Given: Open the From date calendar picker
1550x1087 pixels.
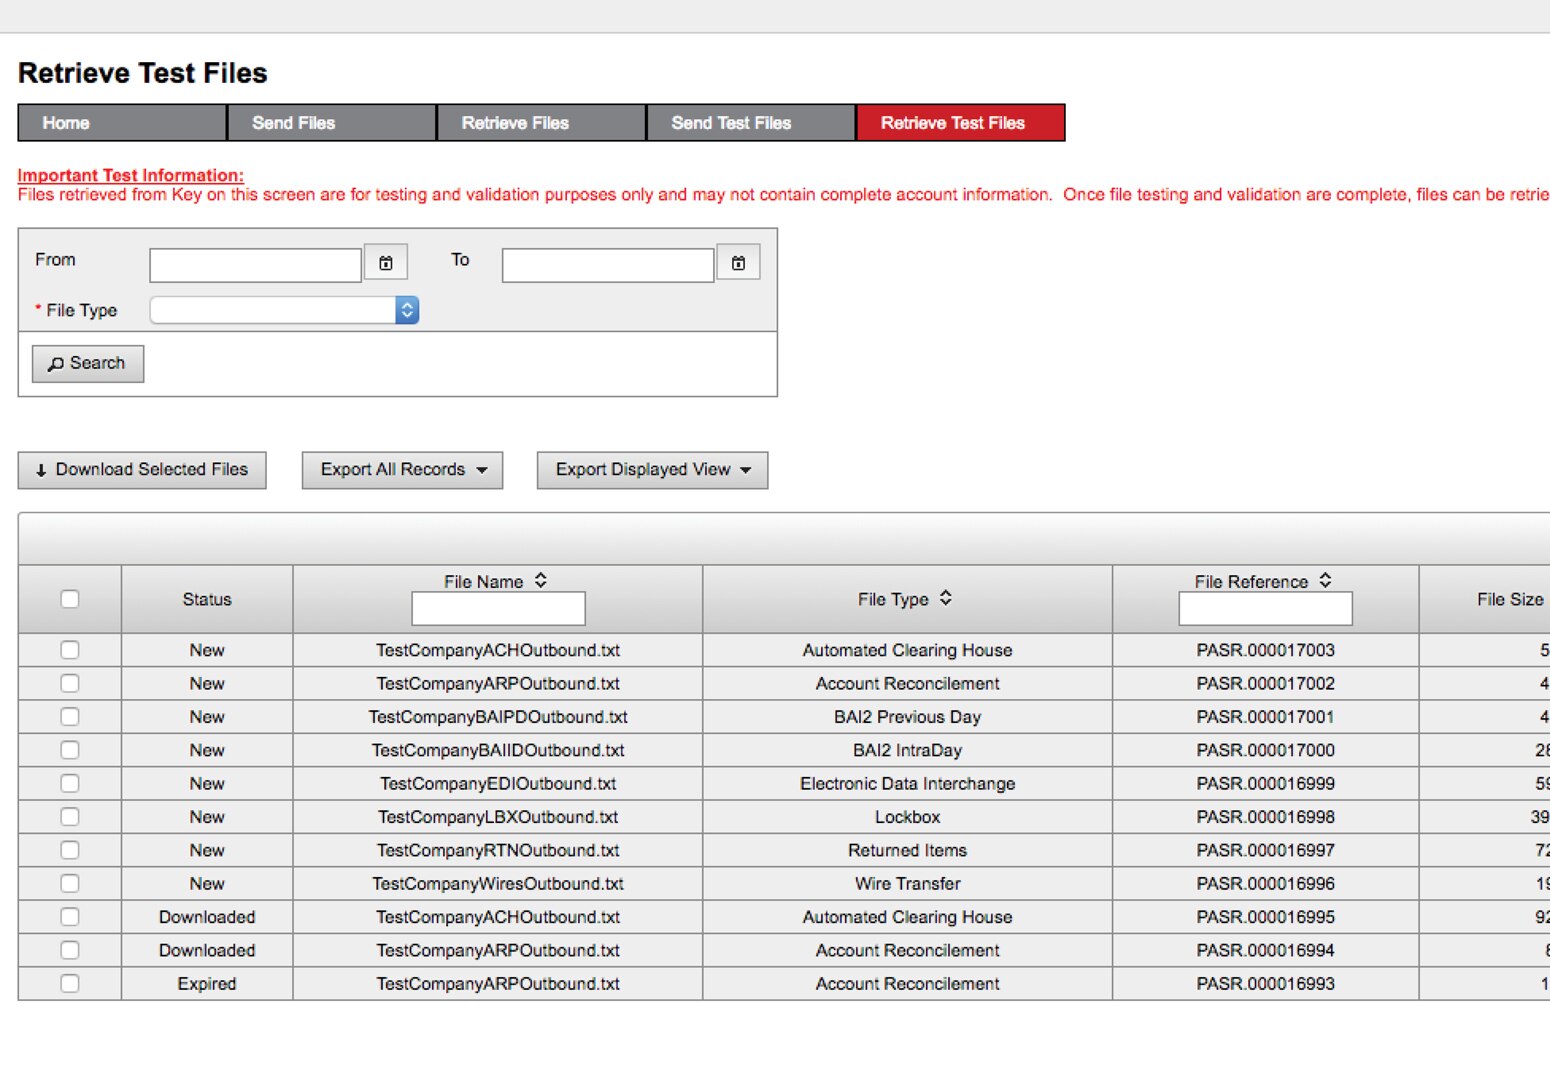Looking at the screenshot, I should tap(386, 262).
